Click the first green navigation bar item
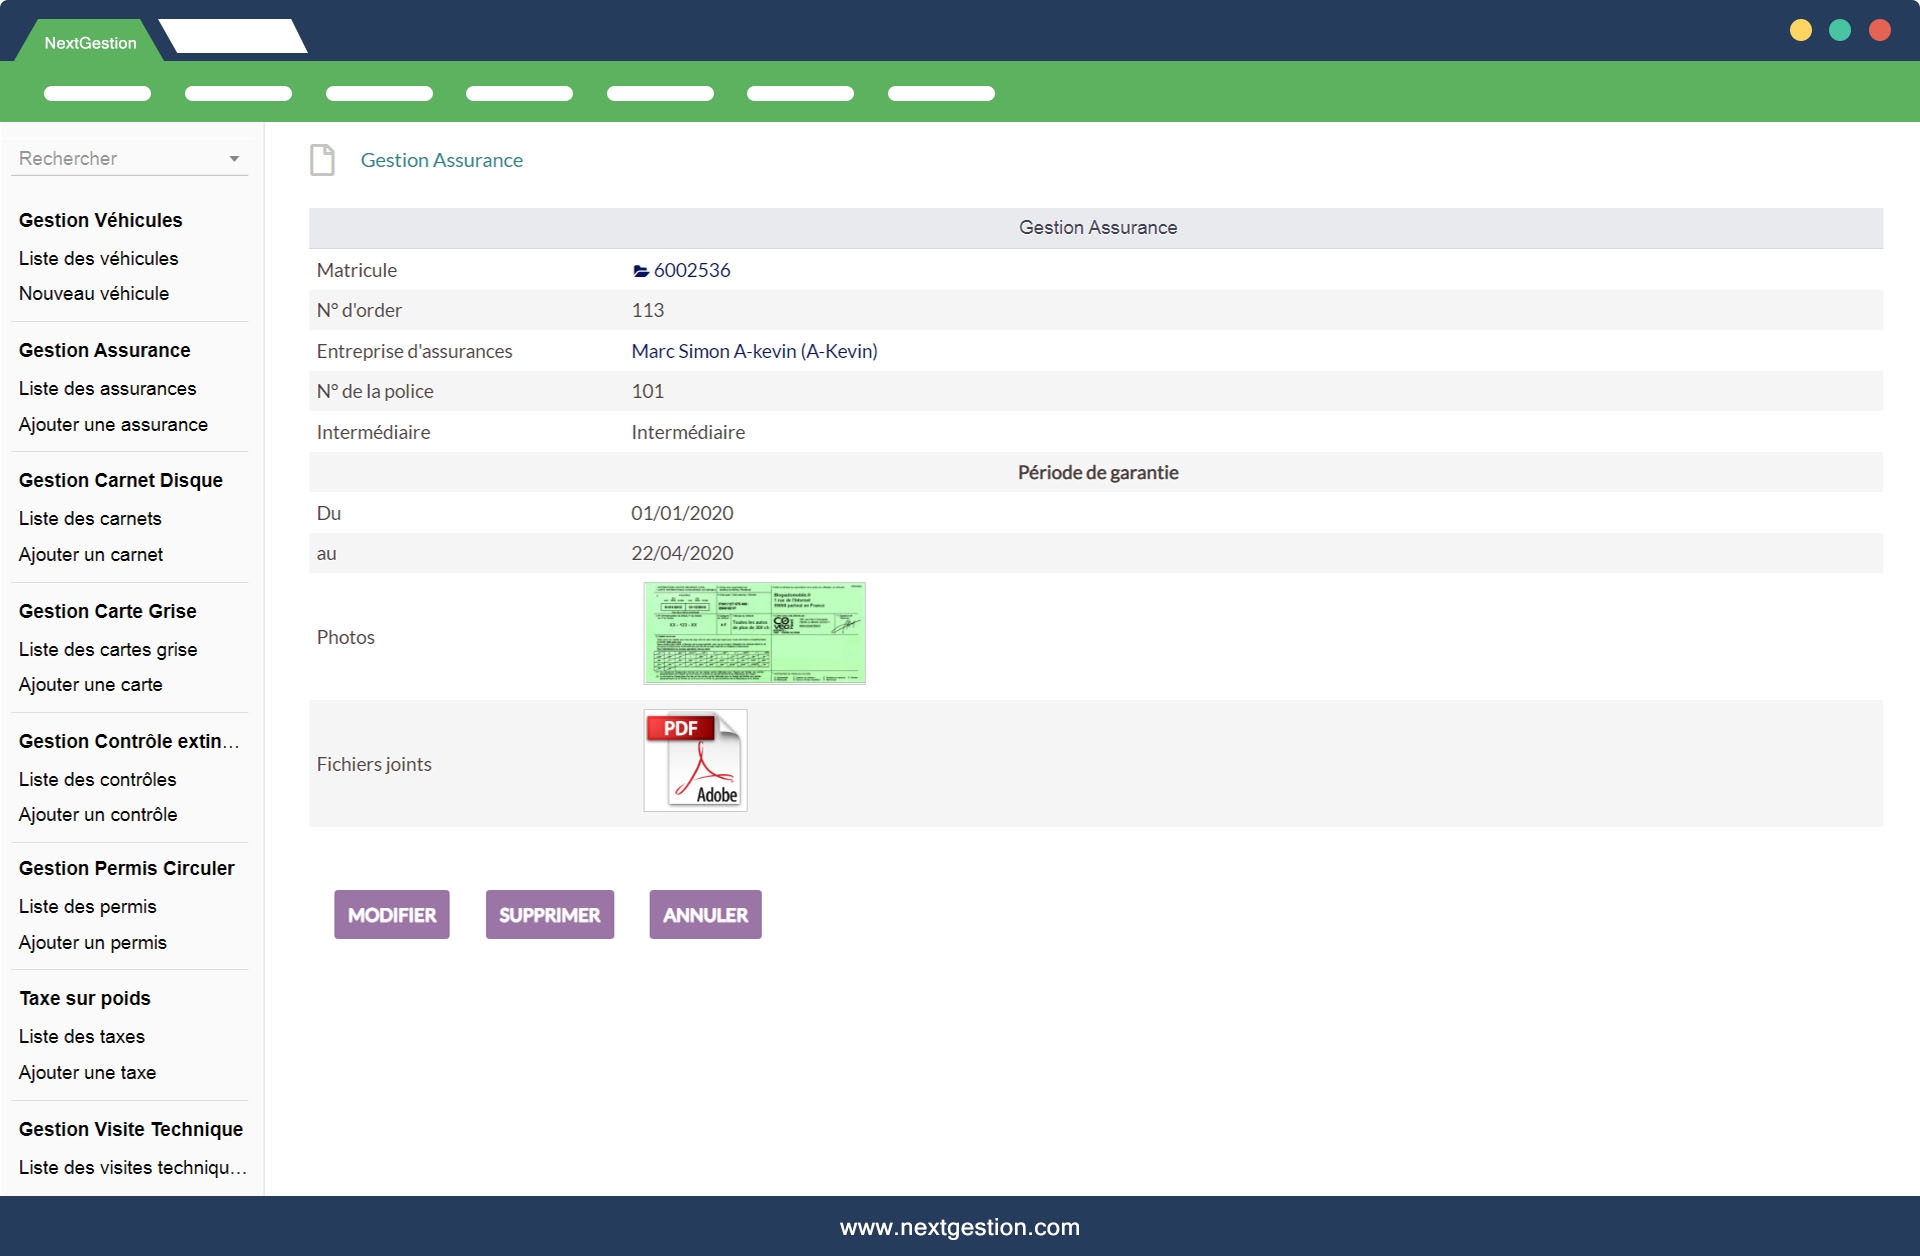1920x1256 pixels. pyautogui.click(x=97, y=93)
